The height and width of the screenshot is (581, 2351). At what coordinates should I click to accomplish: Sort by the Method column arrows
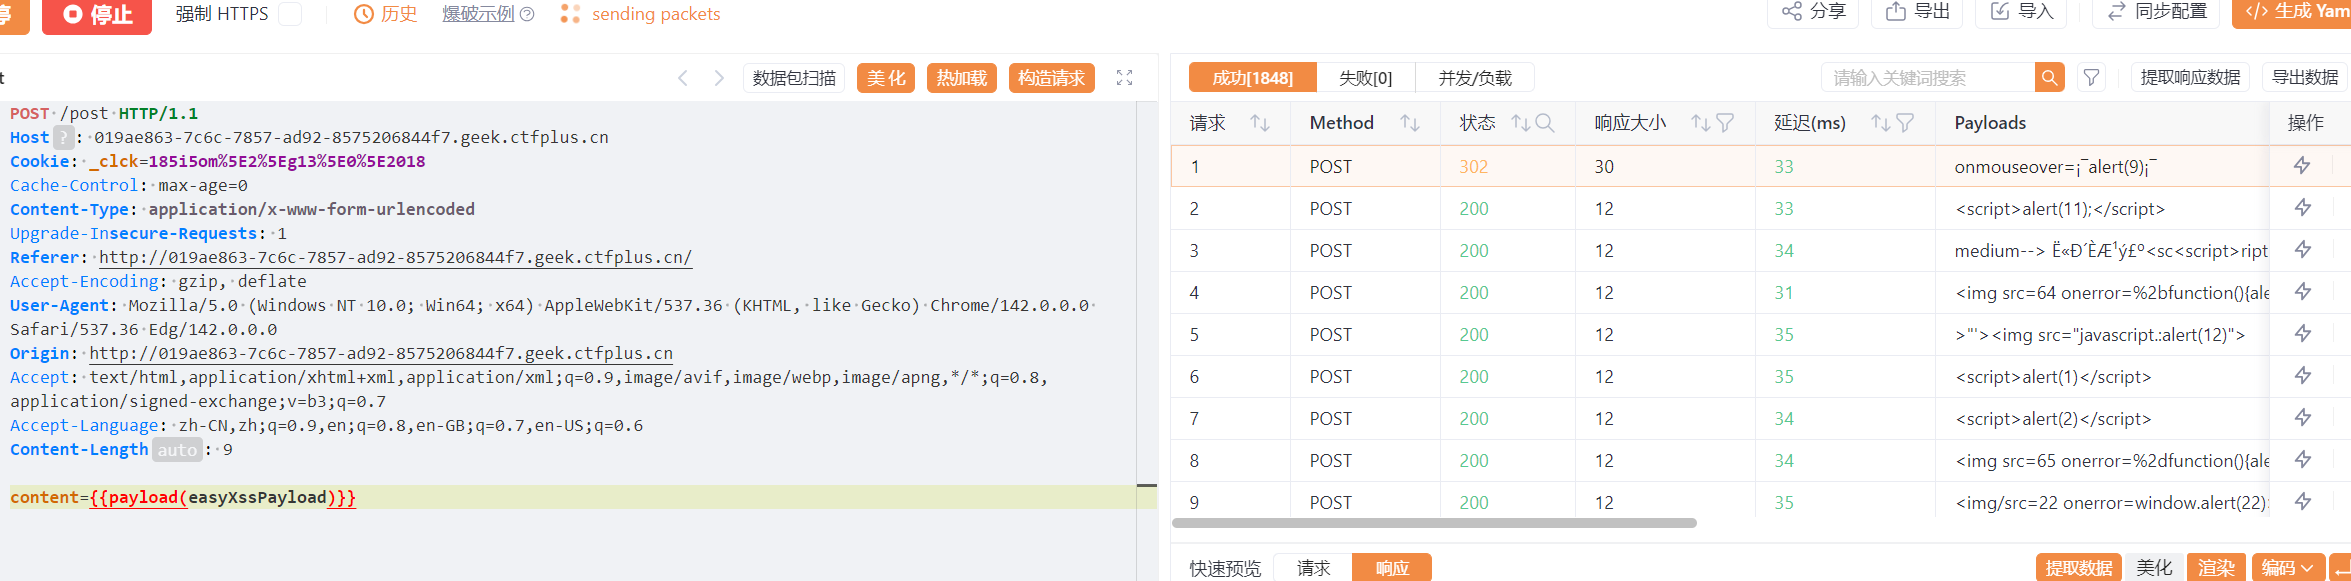1410,123
